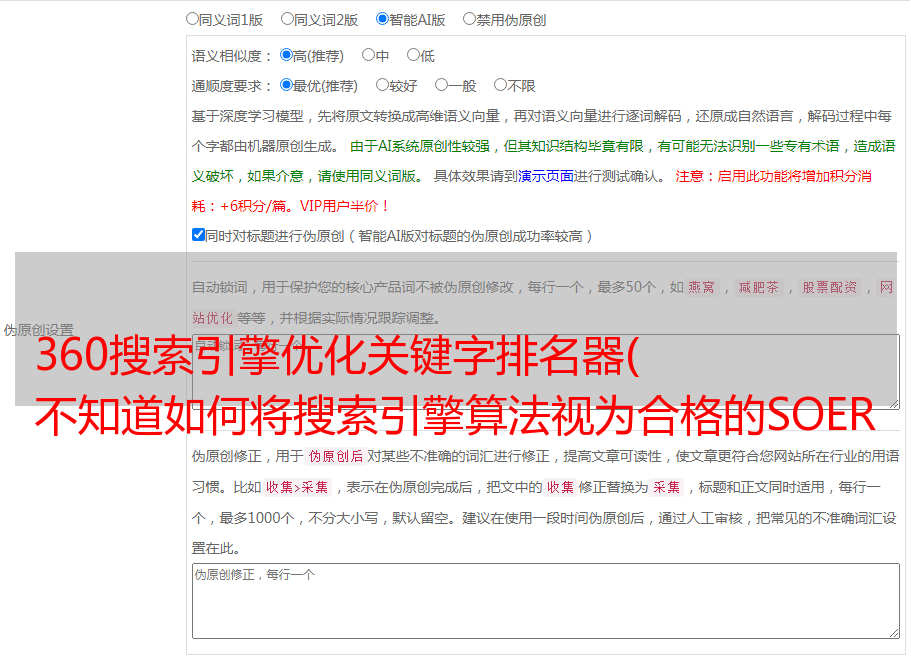The image size is (911, 658).
Task: Choose the 同义词2版 rewrite mode
Action: click(x=287, y=19)
